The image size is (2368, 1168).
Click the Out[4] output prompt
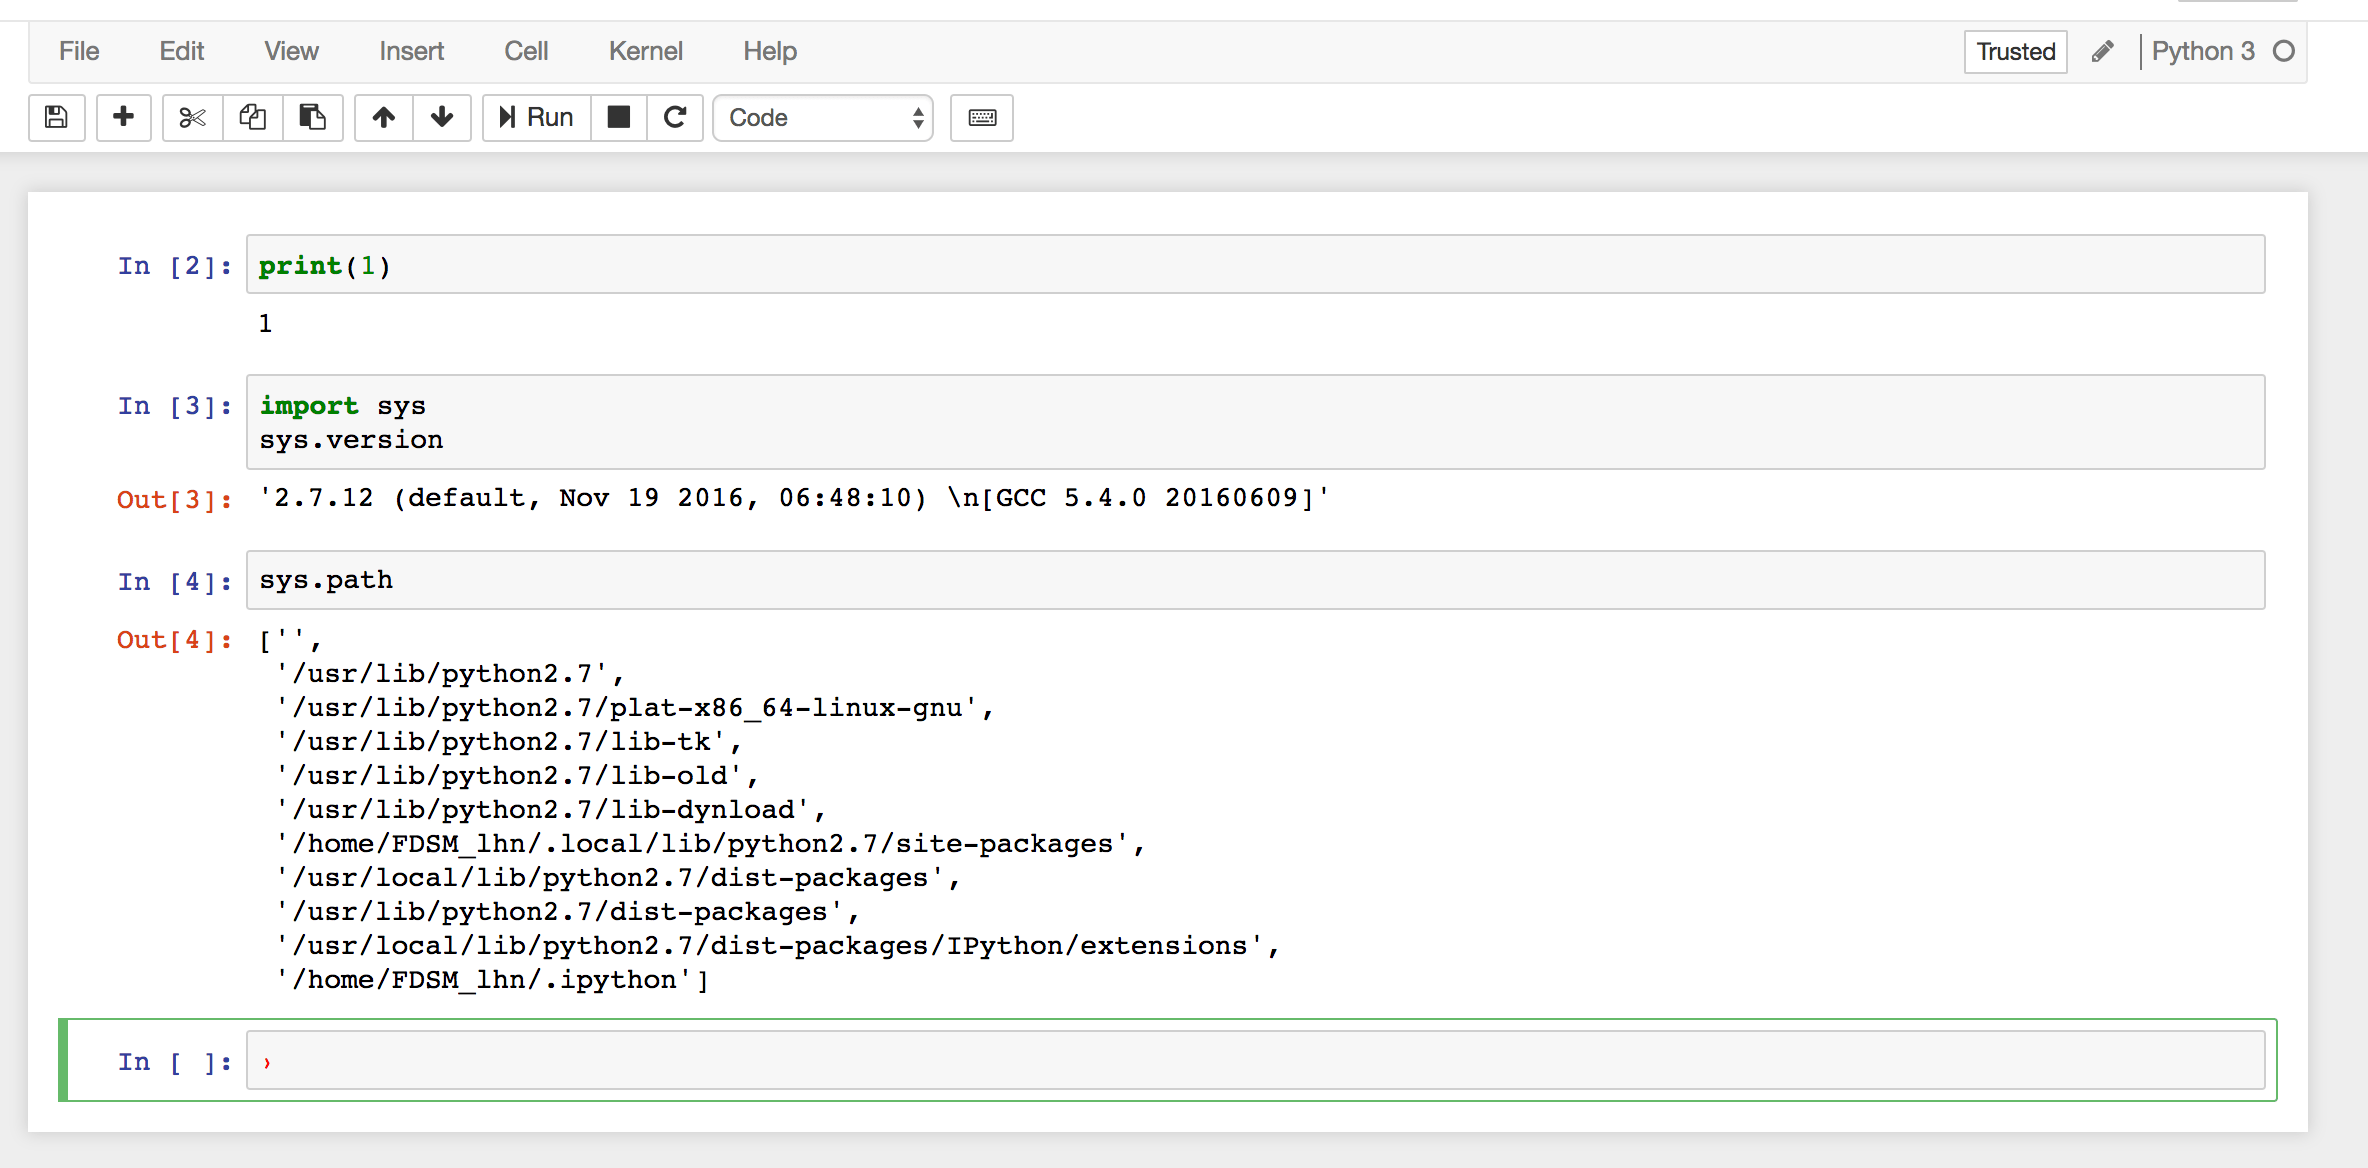175,639
